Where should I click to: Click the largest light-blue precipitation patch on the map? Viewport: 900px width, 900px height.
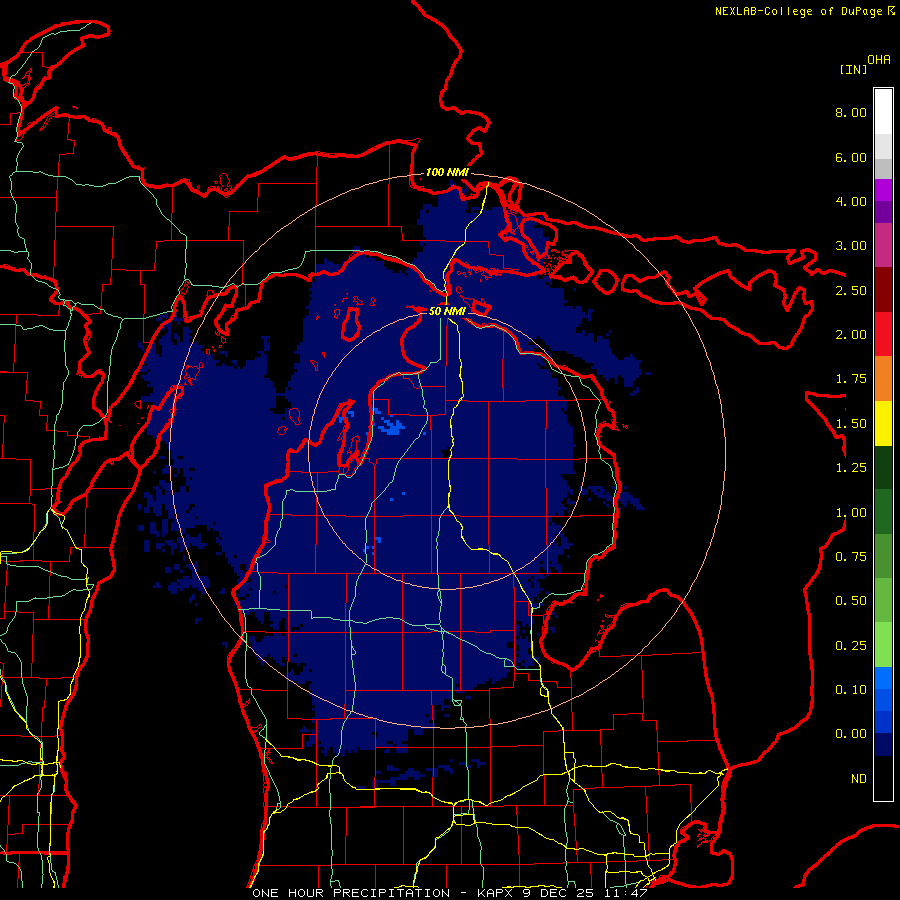pyautogui.click(x=391, y=426)
